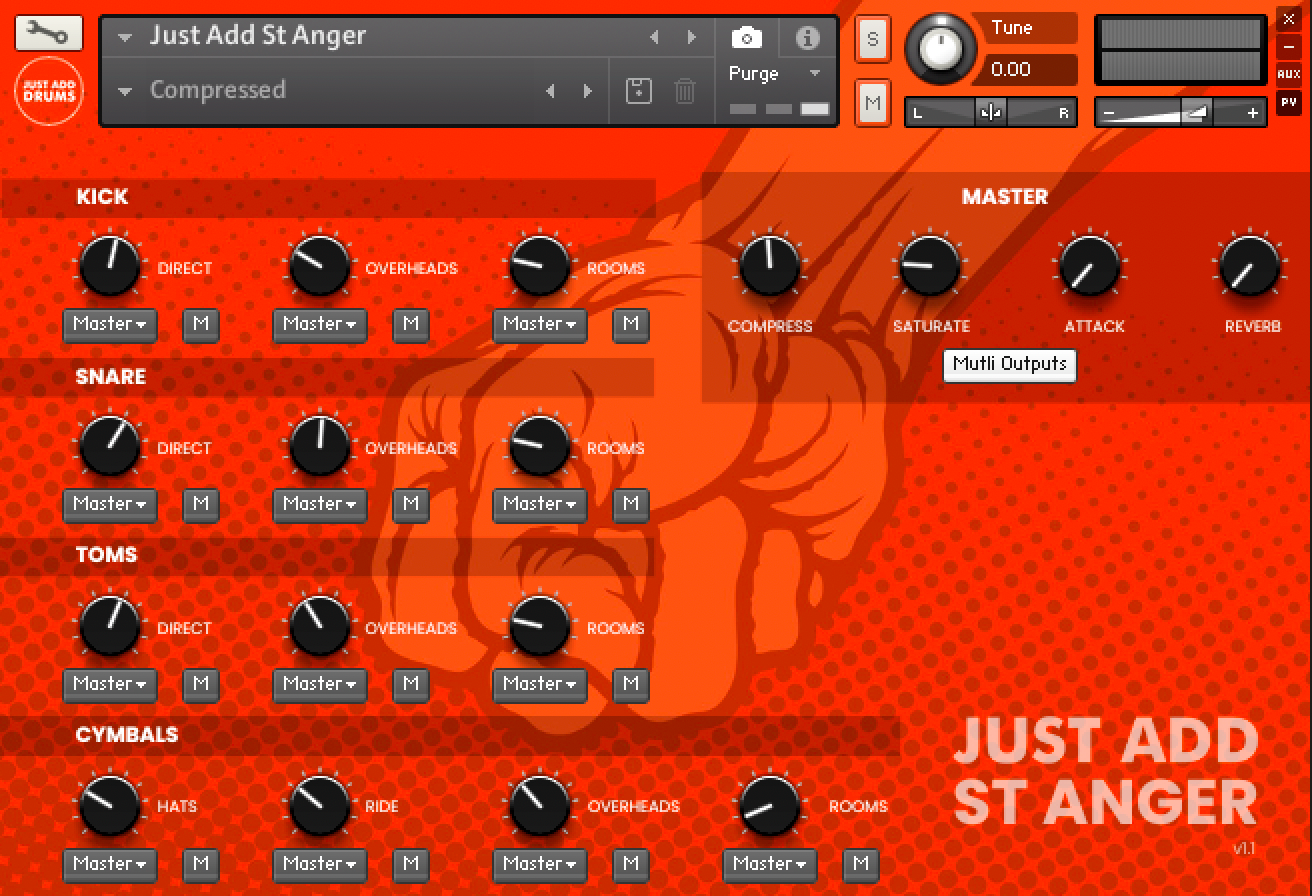This screenshot has height=896, width=1312.
Task: Mute Cymbals Overheads channel
Action: click(x=631, y=864)
